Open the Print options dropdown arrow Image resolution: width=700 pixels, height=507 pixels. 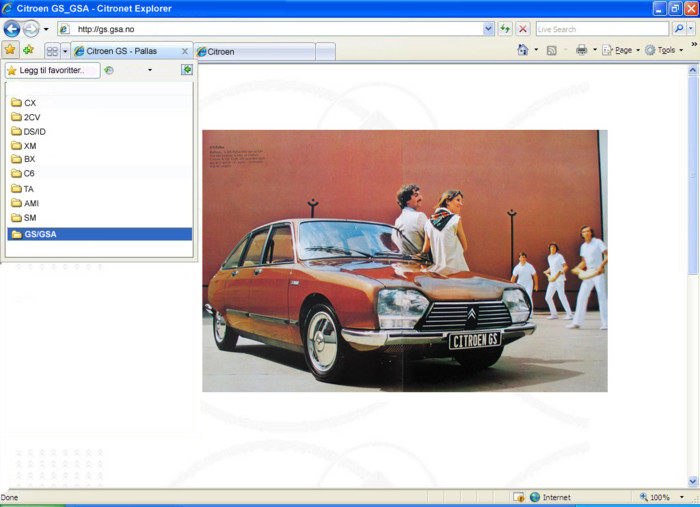click(x=595, y=50)
